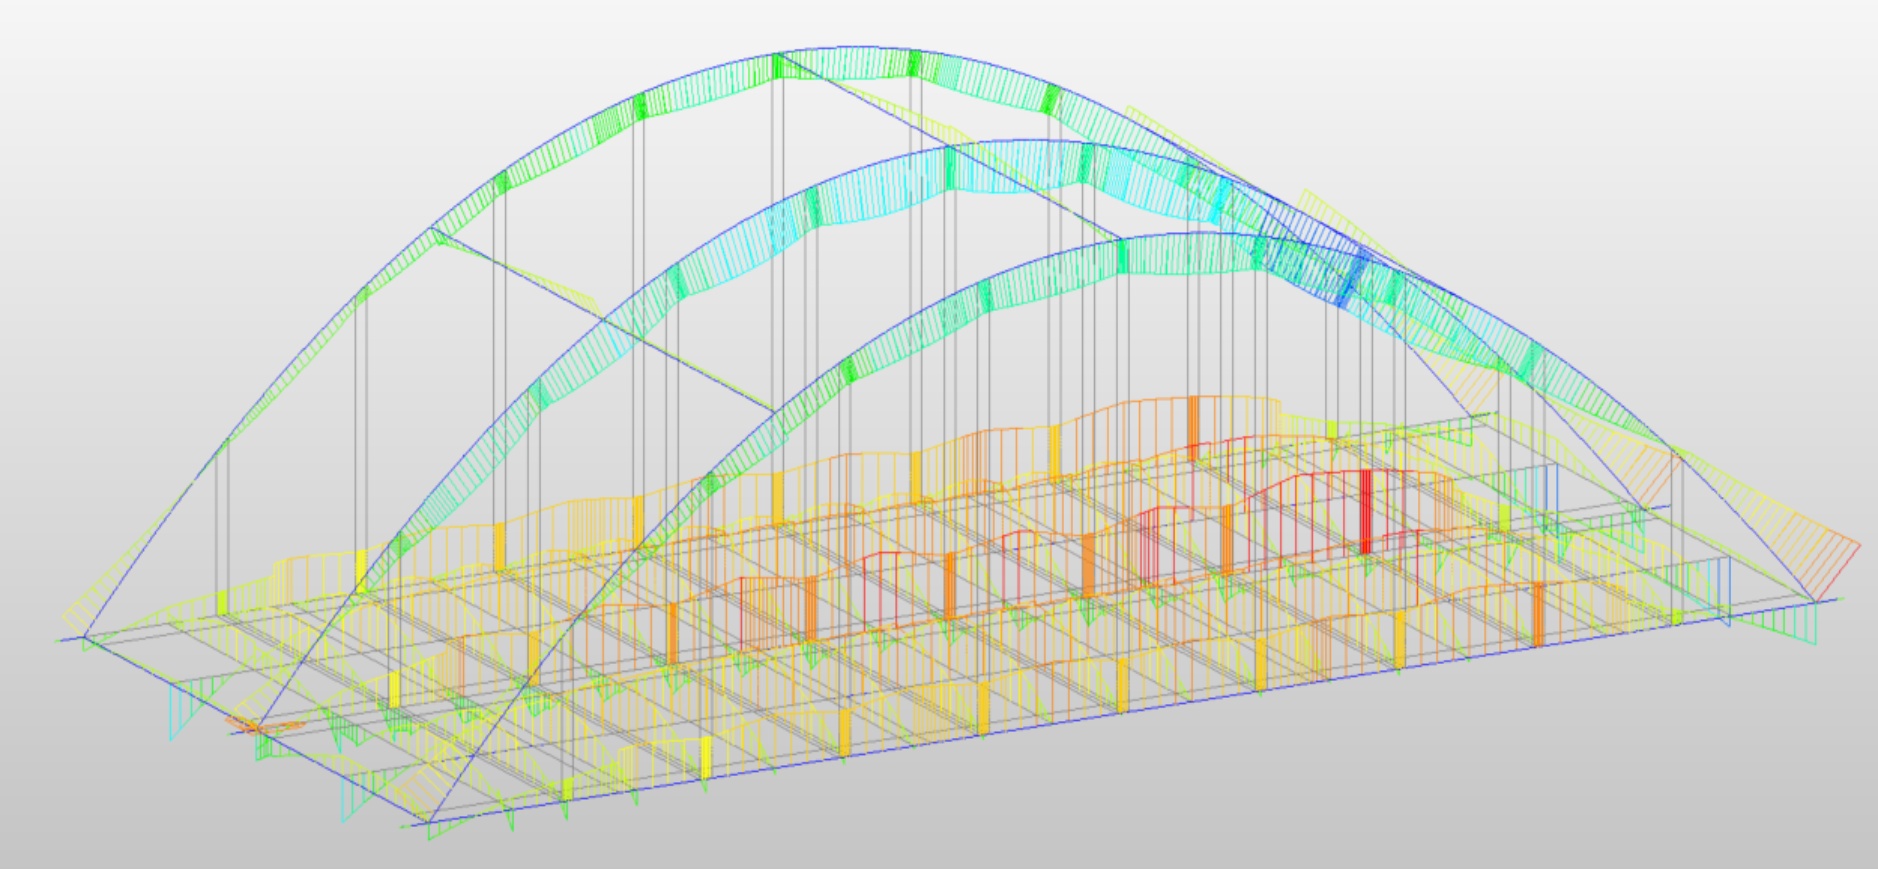Viewport: 1878px width, 869px height.
Task: Pick the small orange diagram at left arch base
Action: pos(250,723)
